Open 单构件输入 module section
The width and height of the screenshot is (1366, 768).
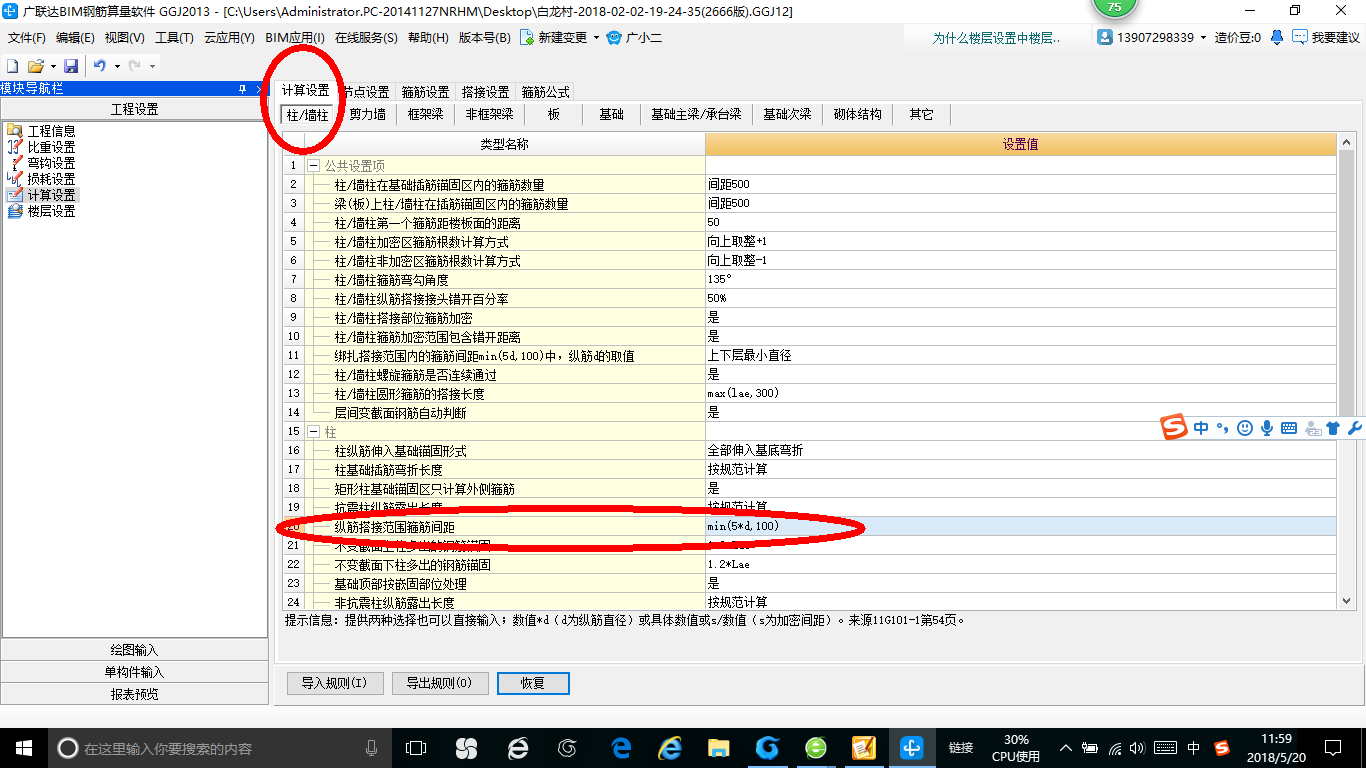point(135,672)
